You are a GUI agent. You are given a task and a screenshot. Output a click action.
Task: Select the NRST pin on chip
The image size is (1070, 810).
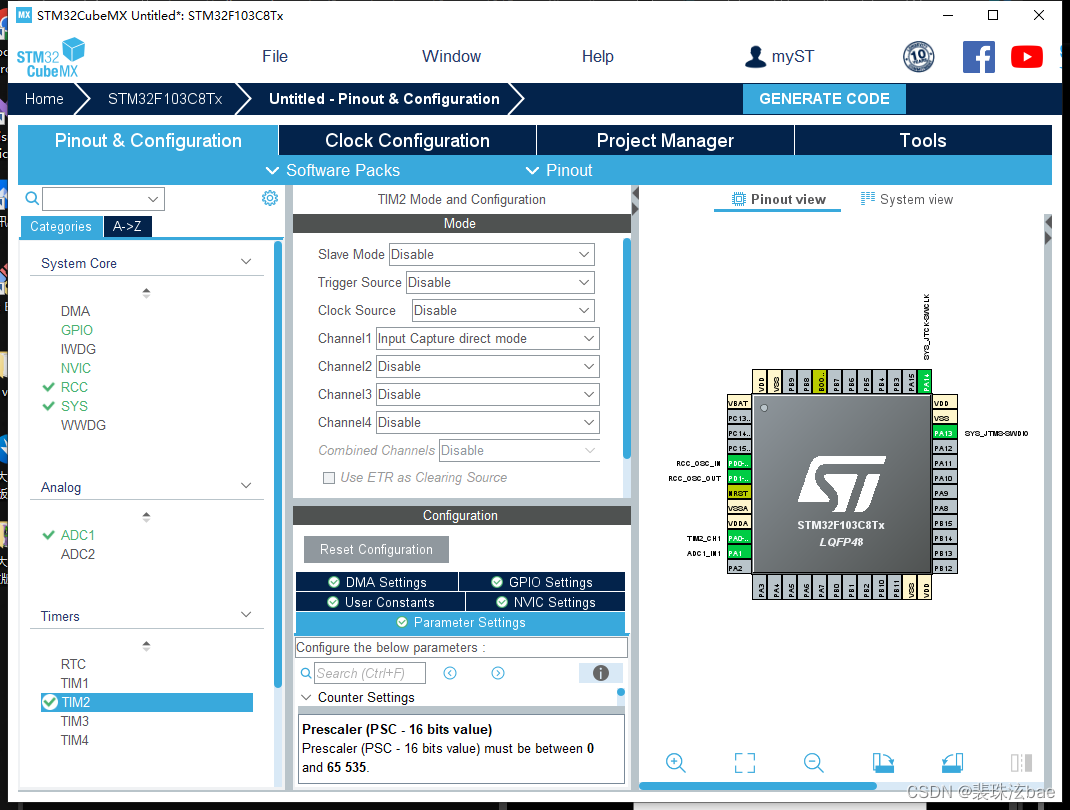pos(739,493)
